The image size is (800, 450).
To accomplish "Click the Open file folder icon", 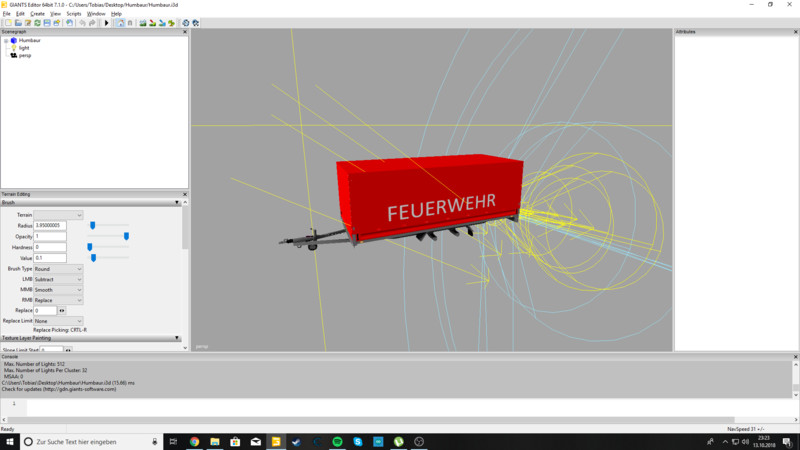I will coord(17,22).
